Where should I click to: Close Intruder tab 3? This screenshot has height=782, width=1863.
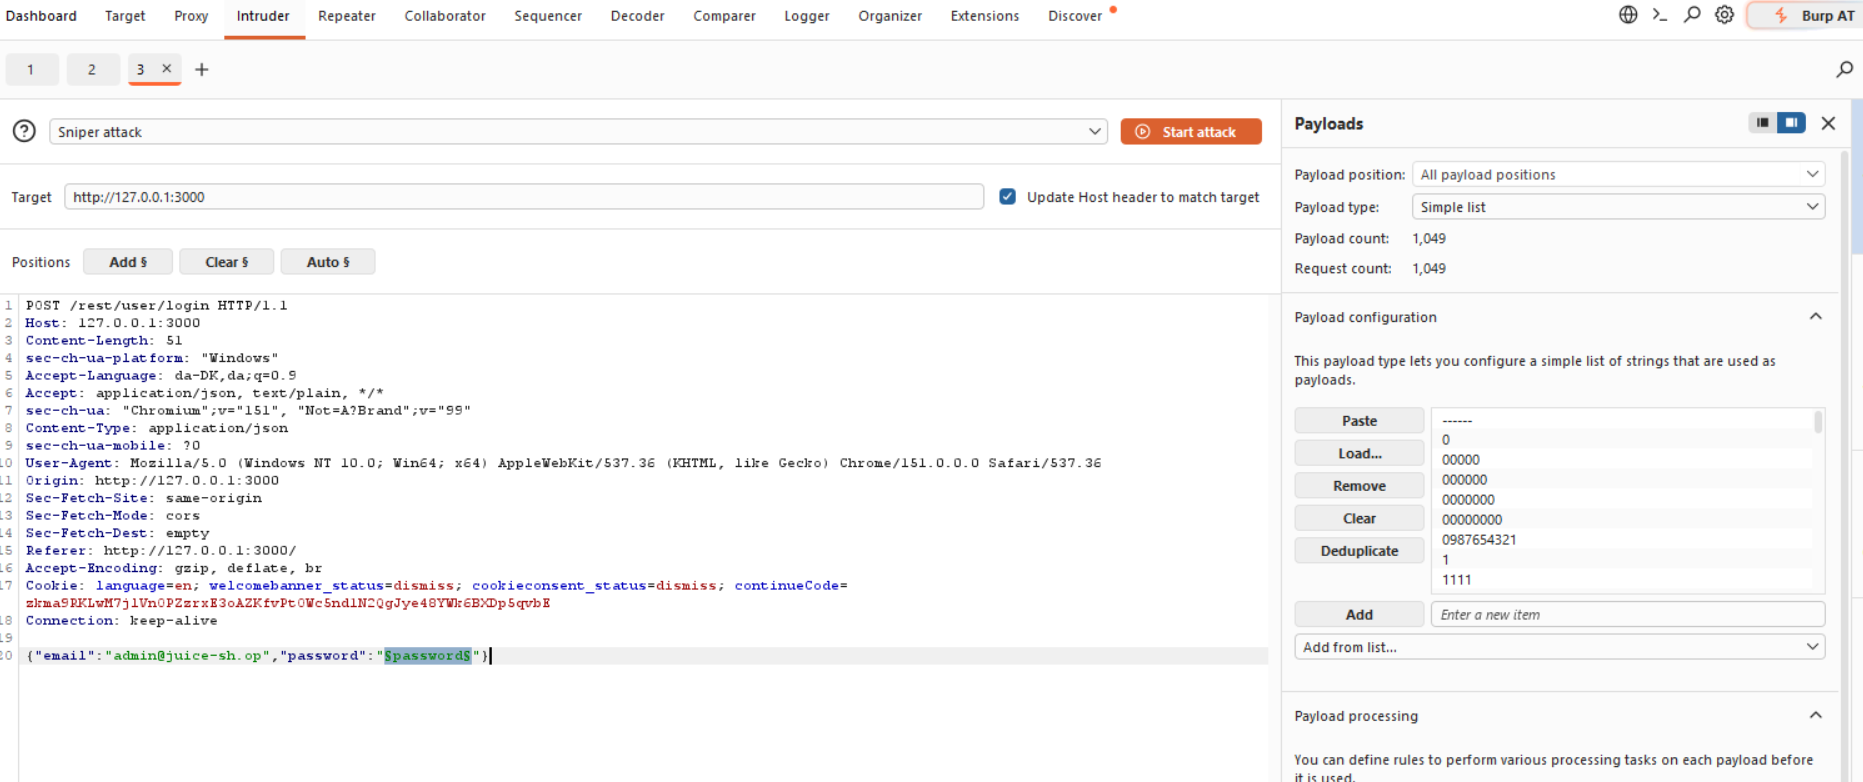tap(167, 69)
